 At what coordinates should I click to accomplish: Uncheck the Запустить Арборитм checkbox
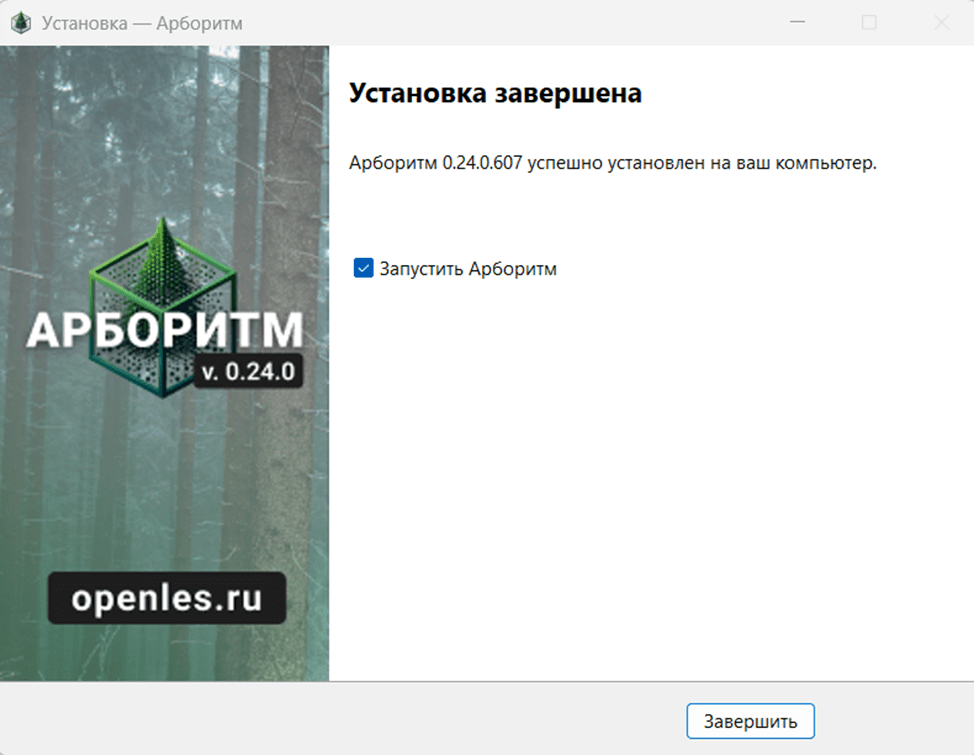[363, 268]
